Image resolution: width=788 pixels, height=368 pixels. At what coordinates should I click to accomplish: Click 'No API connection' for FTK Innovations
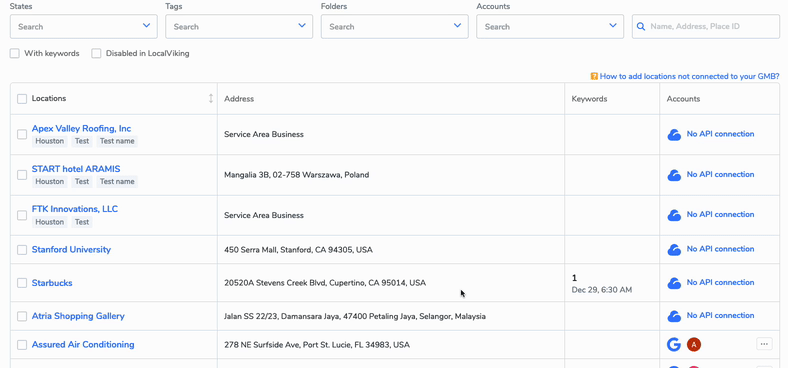pos(720,214)
